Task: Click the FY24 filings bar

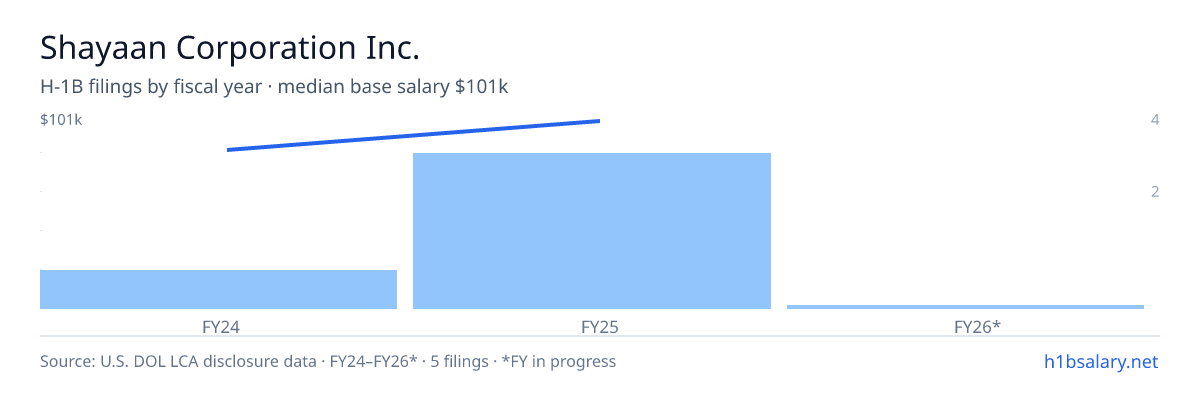Action: (x=218, y=289)
